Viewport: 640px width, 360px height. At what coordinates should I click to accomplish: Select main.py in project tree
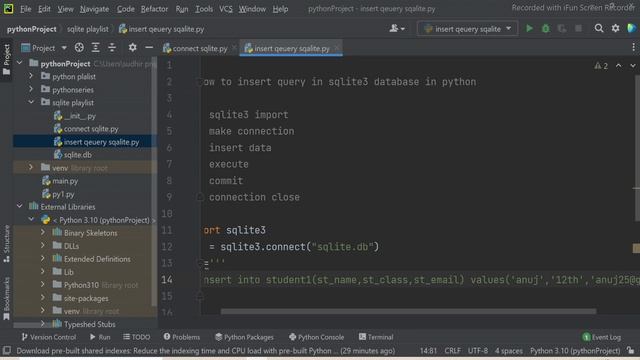[60, 181]
